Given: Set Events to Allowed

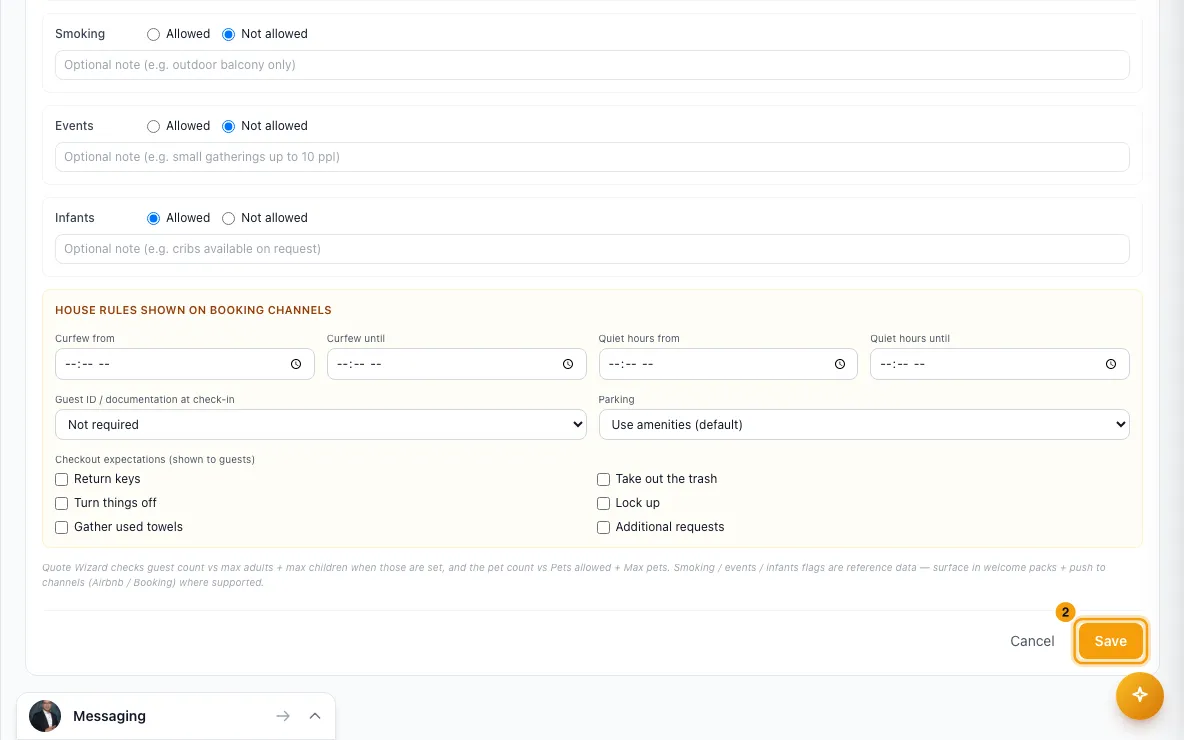Looking at the screenshot, I should 153,126.
